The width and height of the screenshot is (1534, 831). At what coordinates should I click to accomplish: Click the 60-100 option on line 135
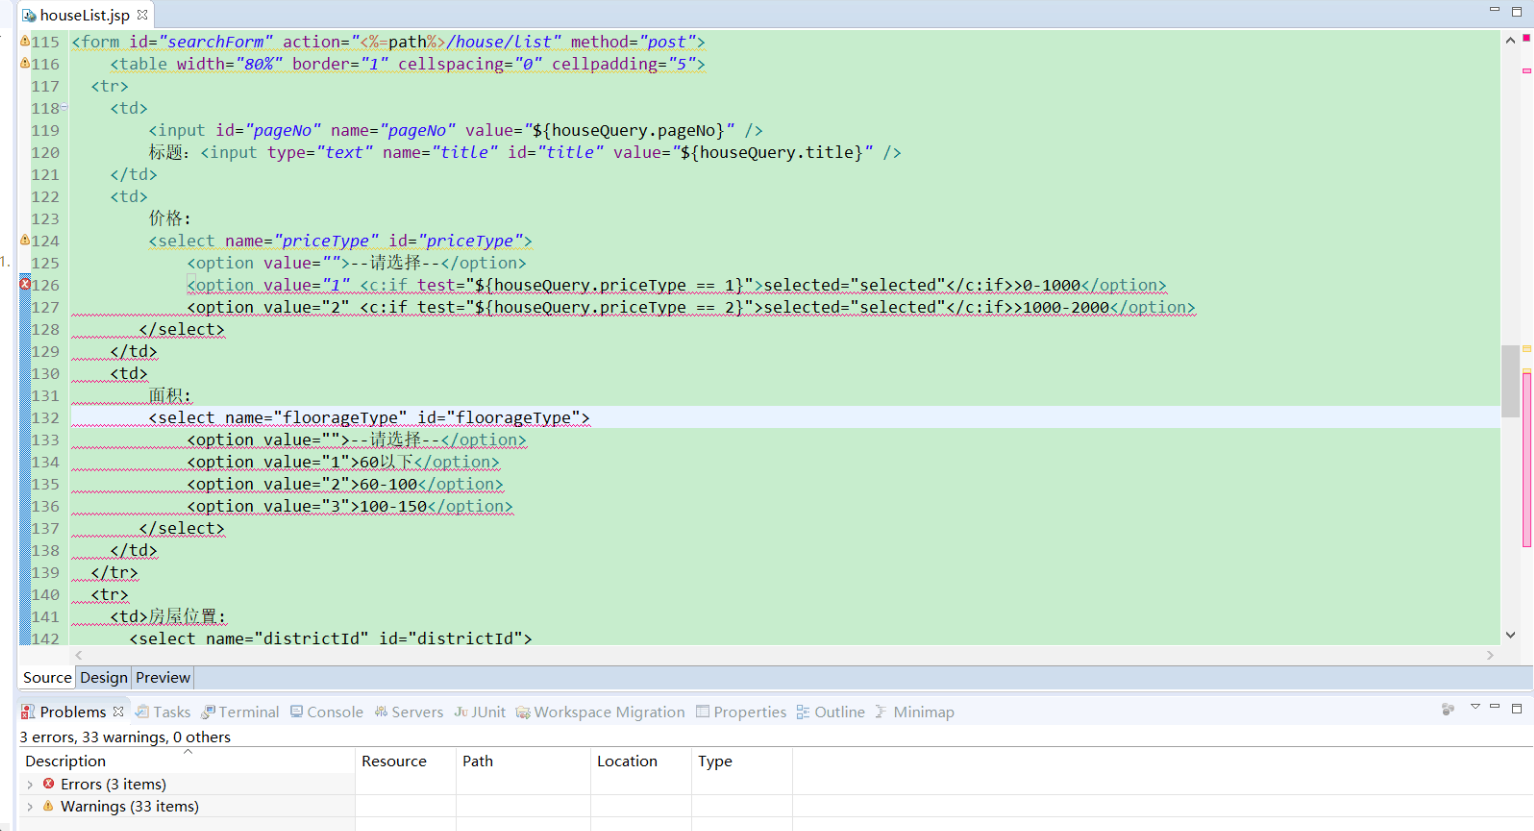click(x=345, y=484)
